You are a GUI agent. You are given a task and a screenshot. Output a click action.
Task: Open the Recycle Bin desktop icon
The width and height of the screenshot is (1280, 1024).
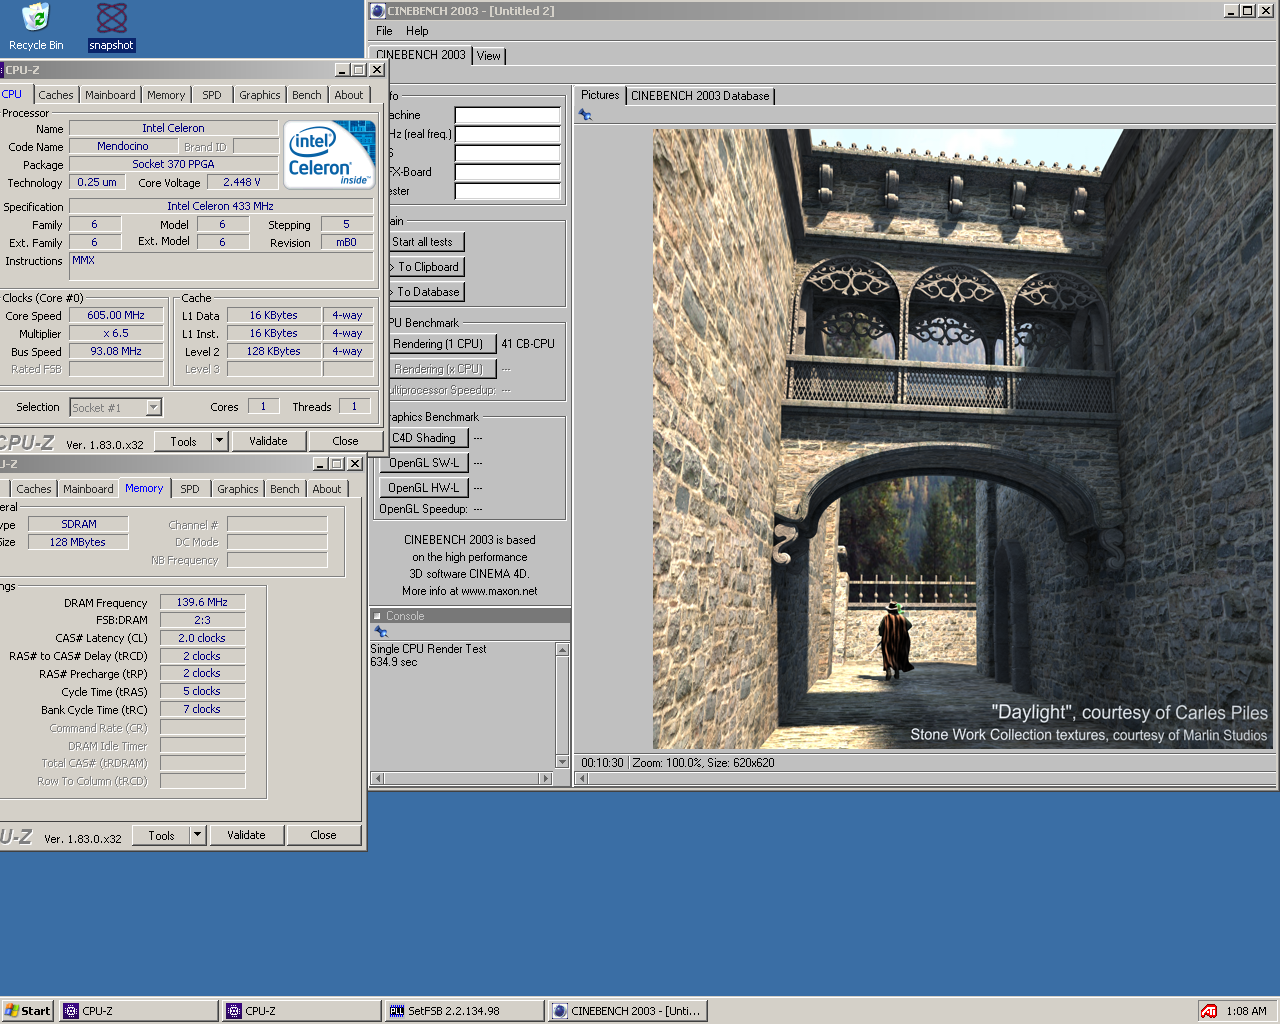[x=35, y=27]
